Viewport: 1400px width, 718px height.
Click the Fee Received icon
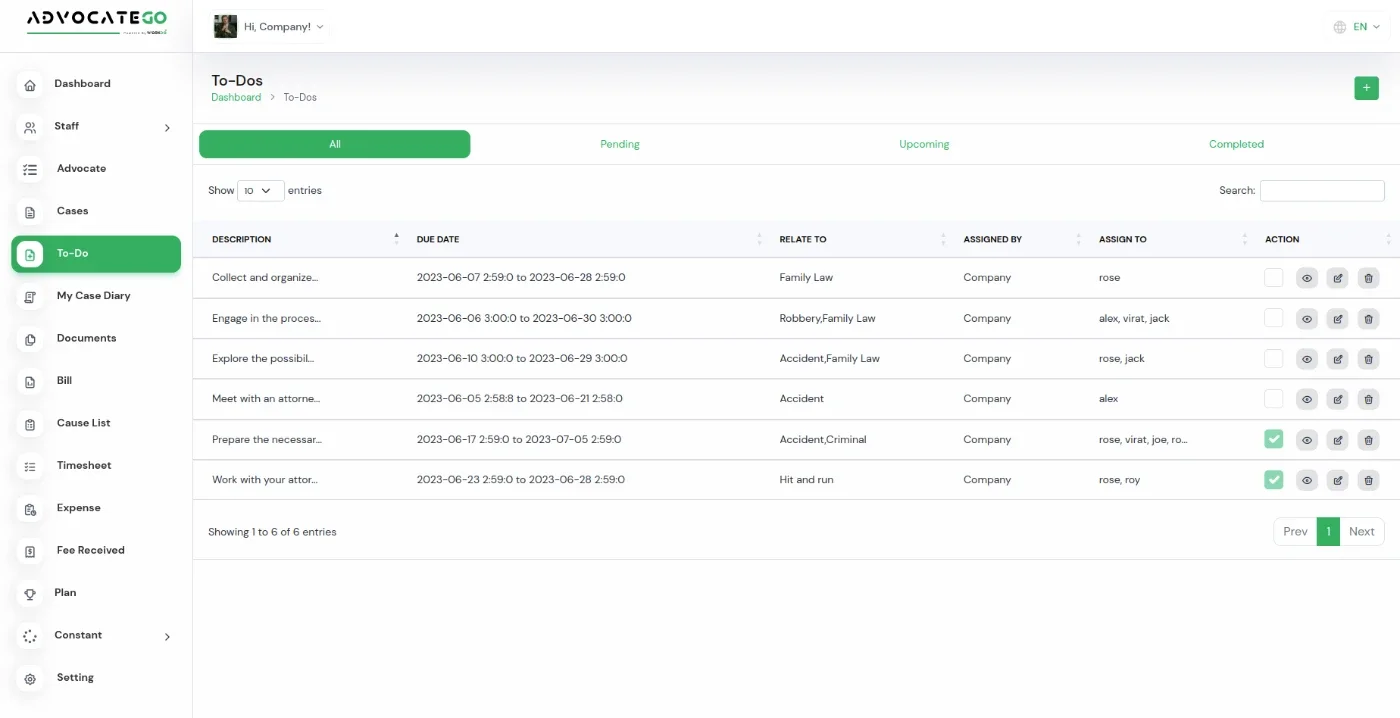coord(30,551)
